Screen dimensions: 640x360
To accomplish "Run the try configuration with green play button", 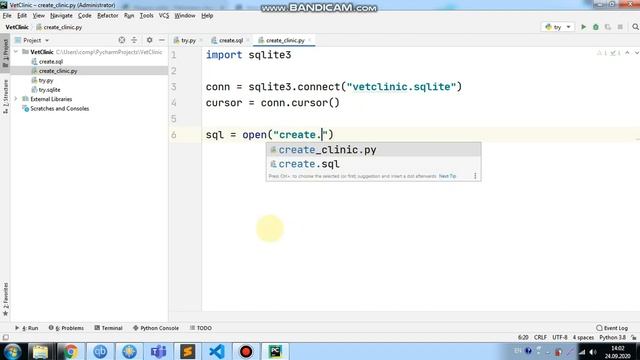I will click(x=583, y=27).
